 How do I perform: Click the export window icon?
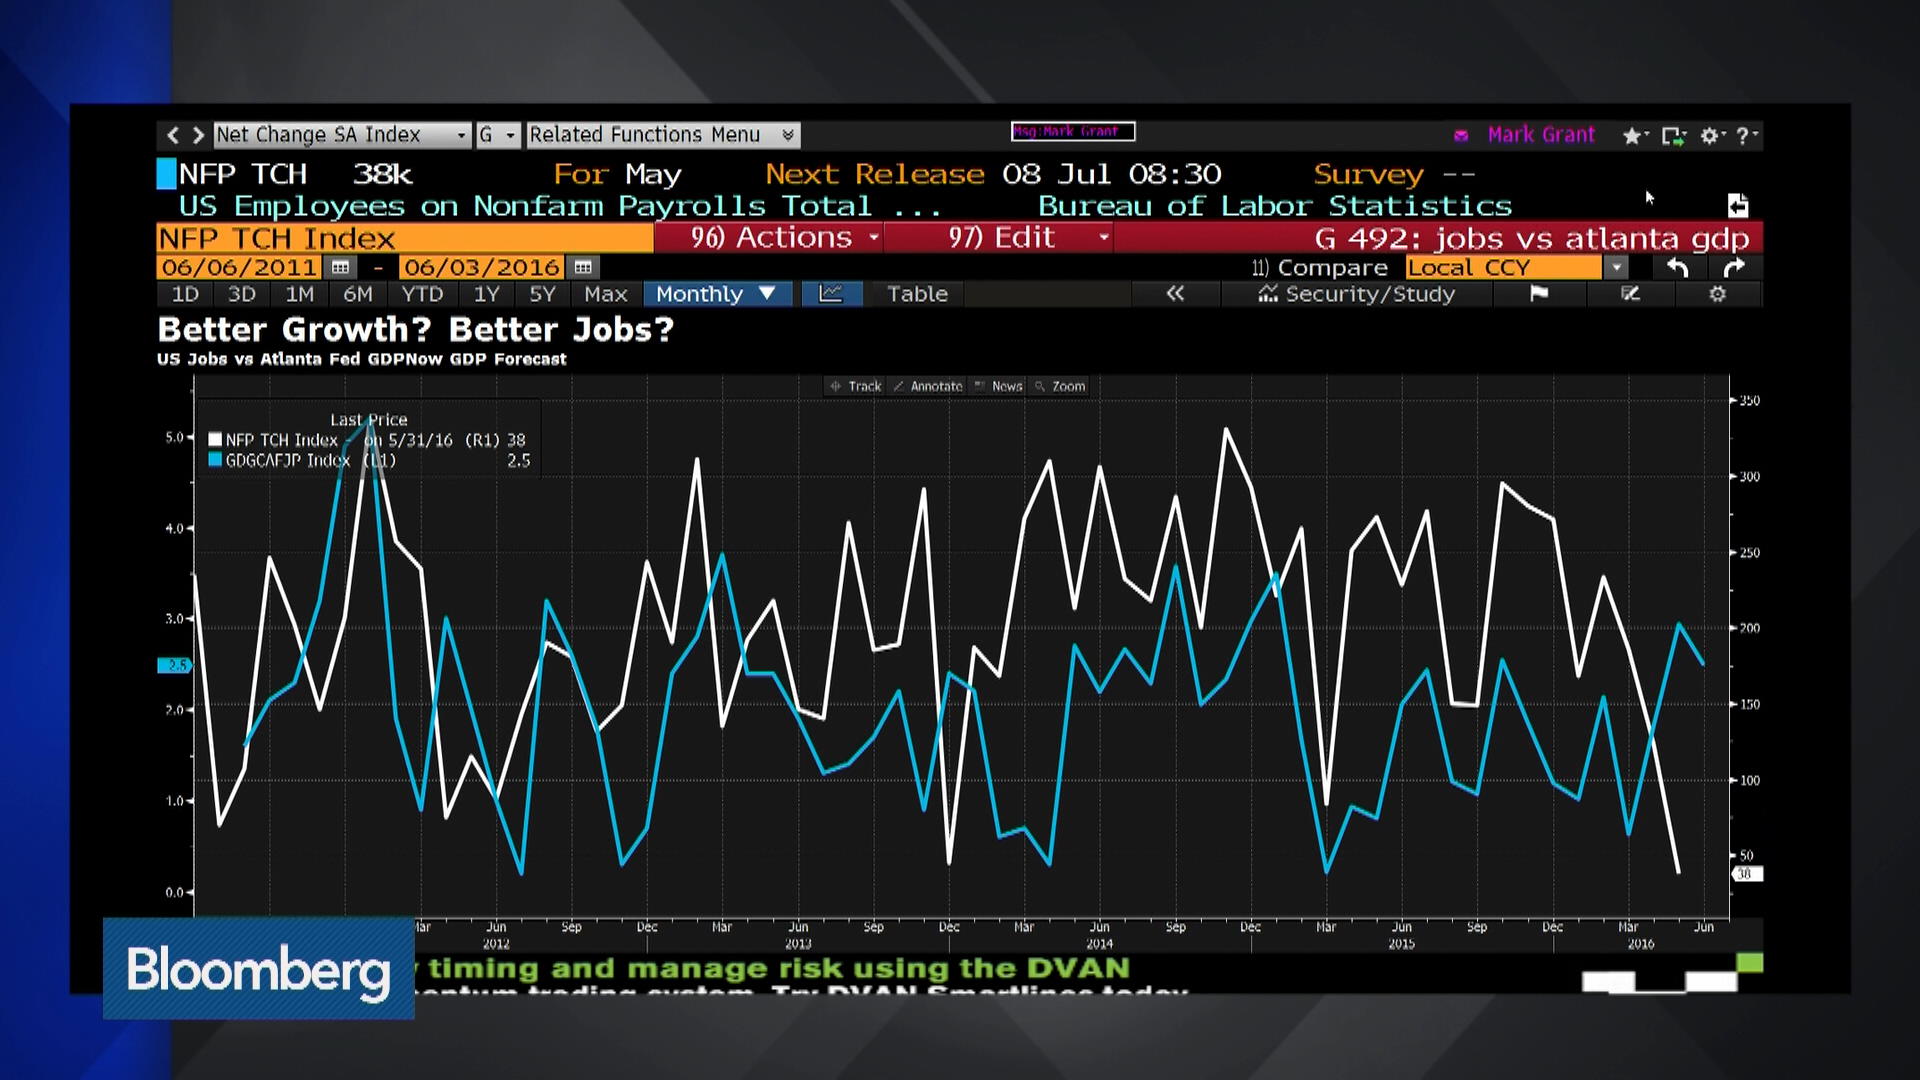(x=1673, y=135)
